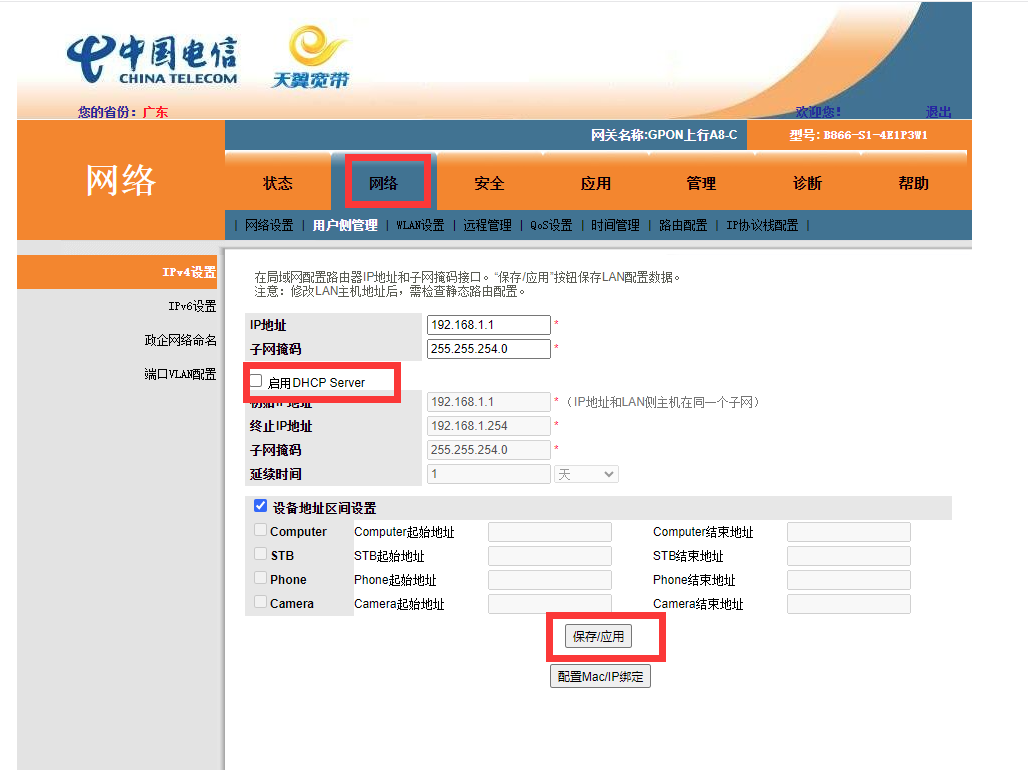This screenshot has height=770, width=1028.
Task: Open the QoS设置 submenu
Action: point(551,226)
